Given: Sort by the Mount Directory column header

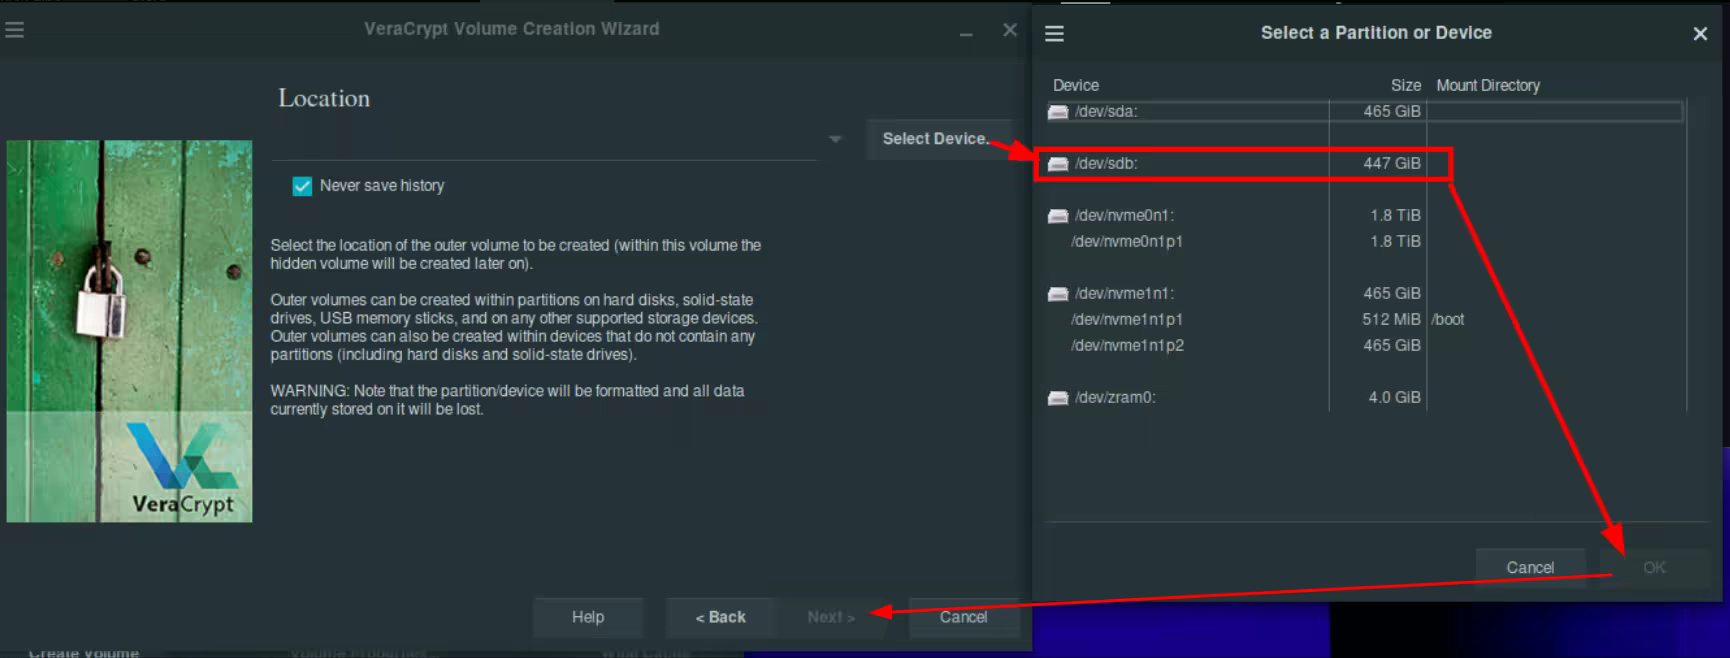Looking at the screenshot, I should [1488, 86].
